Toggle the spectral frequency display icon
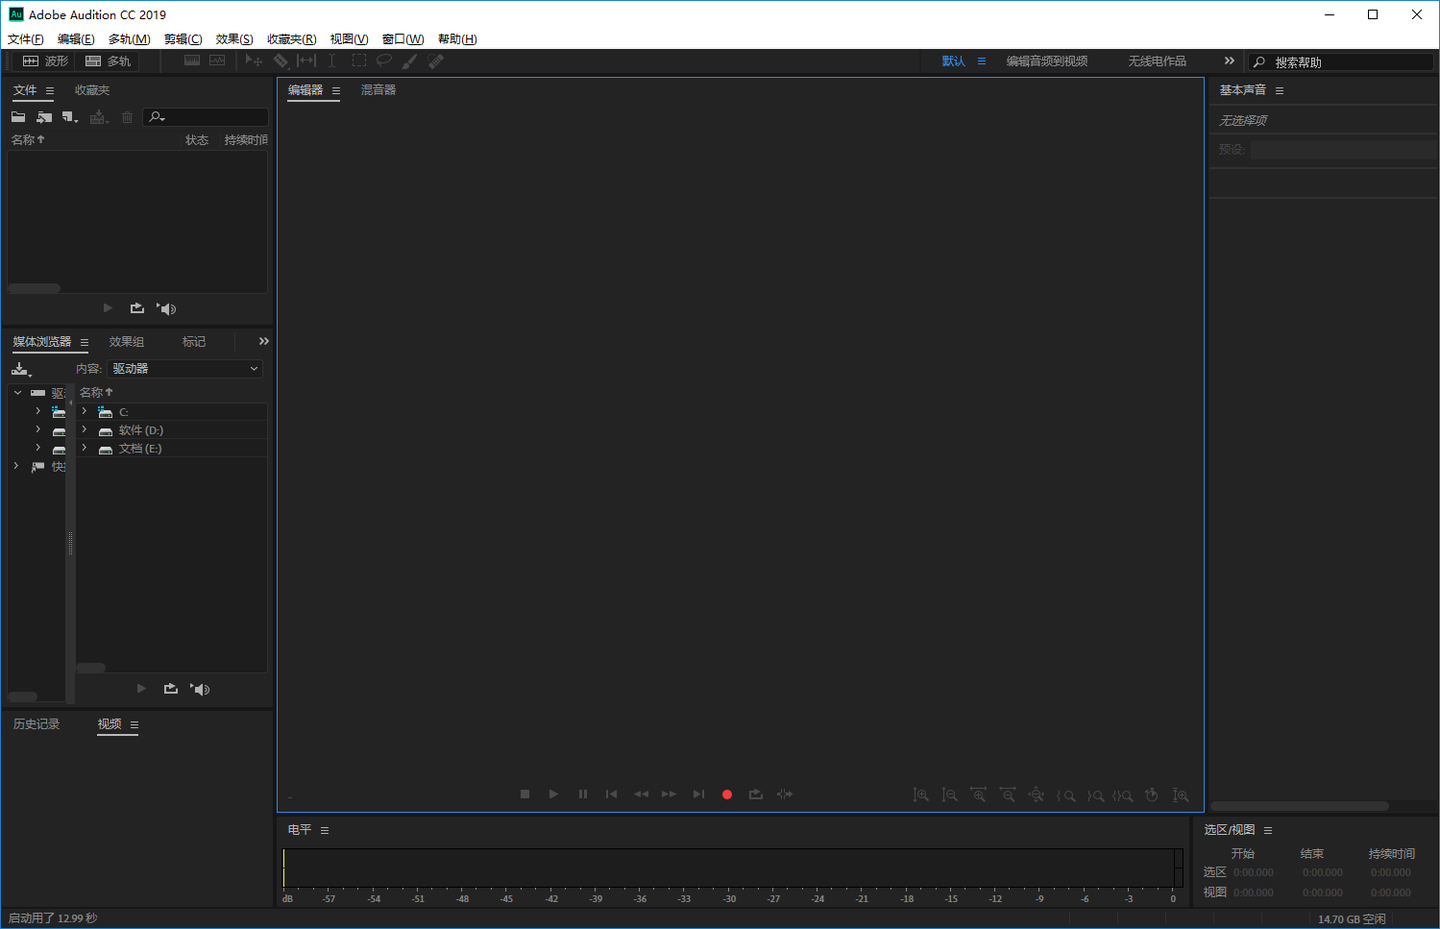The height and width of the screenshot is (929, 1440). click(192, 61)
